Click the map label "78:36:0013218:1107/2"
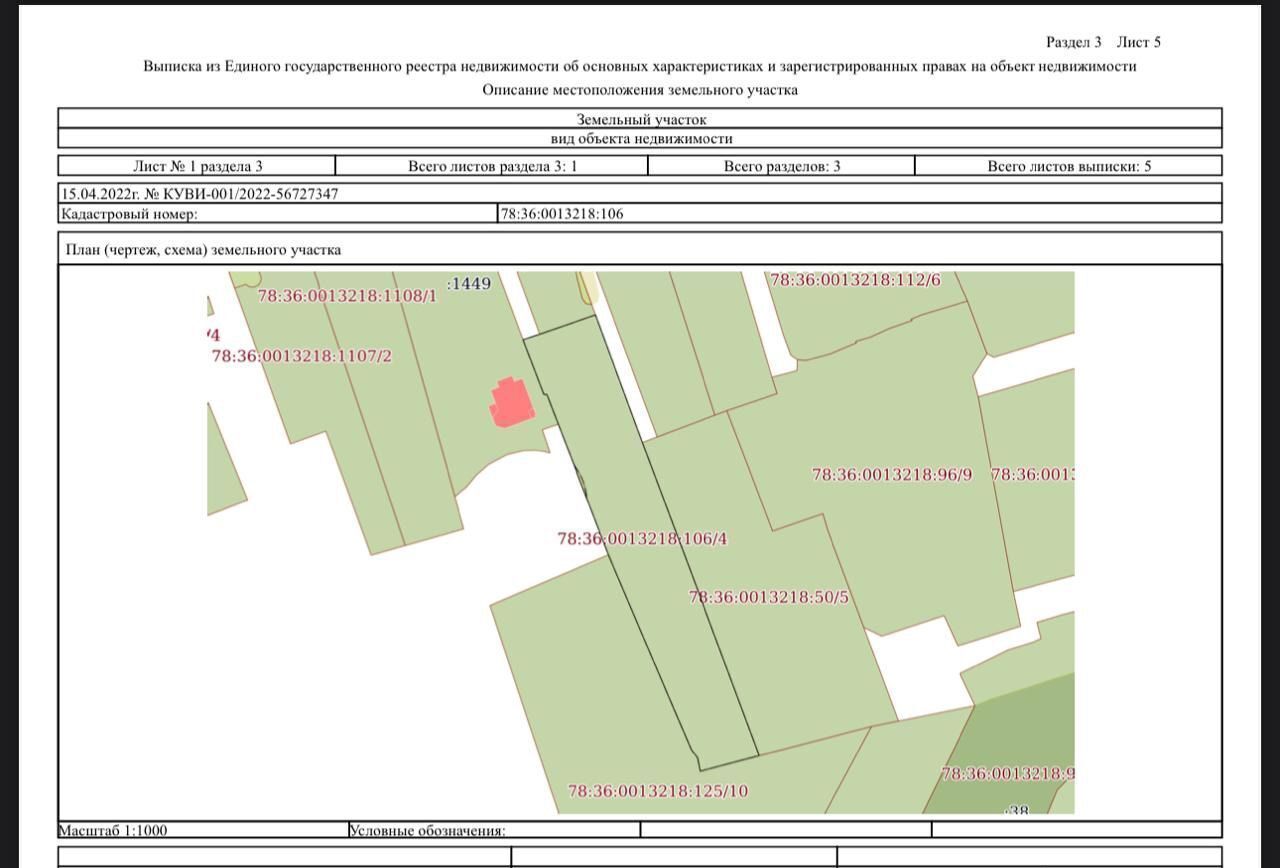 302,356
